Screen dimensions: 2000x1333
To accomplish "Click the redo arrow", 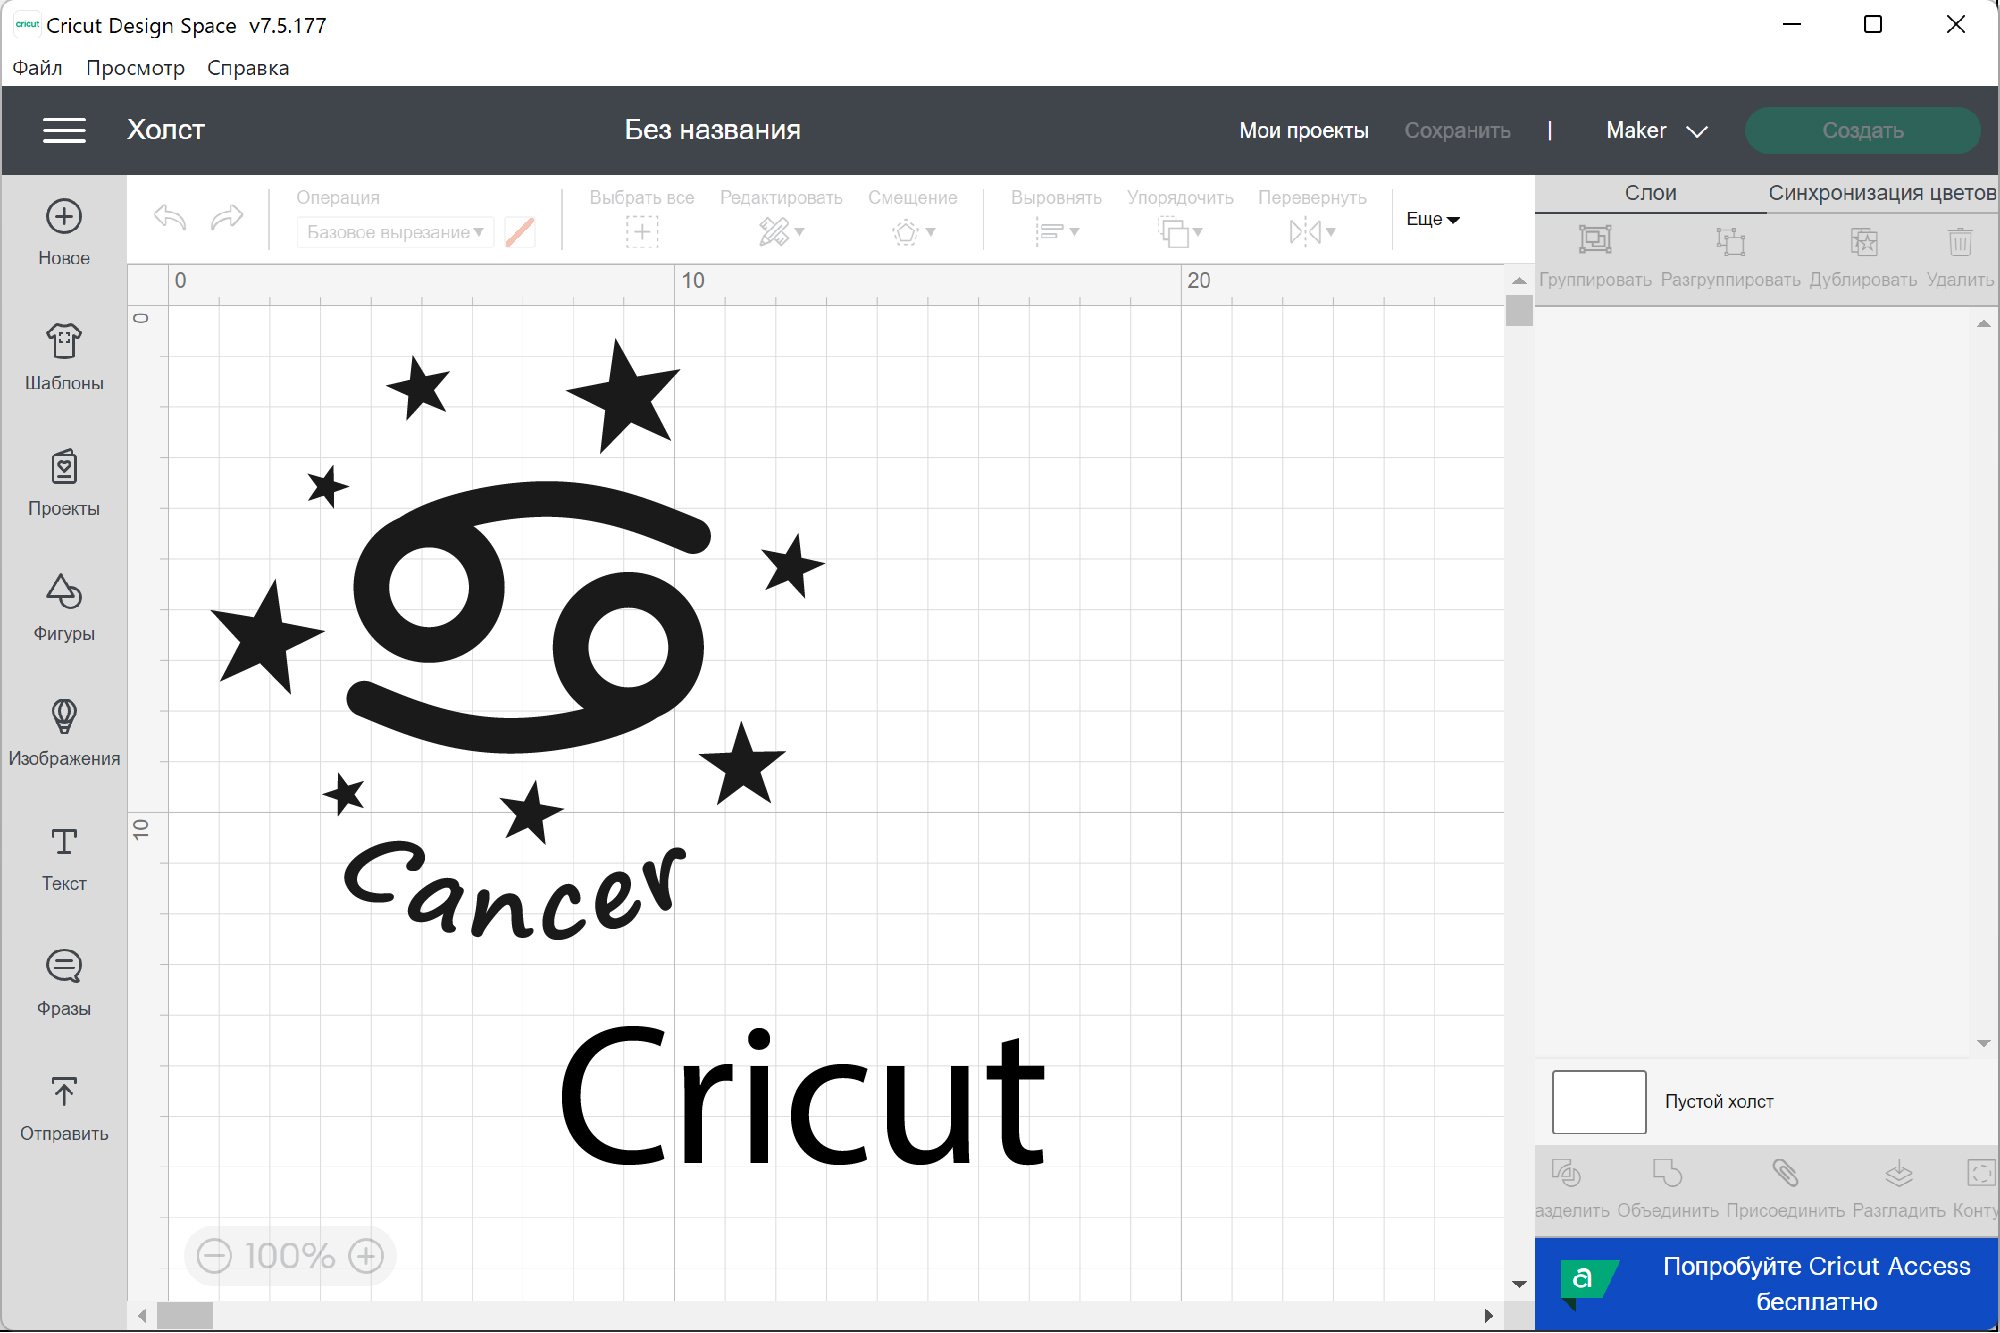I will tap(227, 216).
